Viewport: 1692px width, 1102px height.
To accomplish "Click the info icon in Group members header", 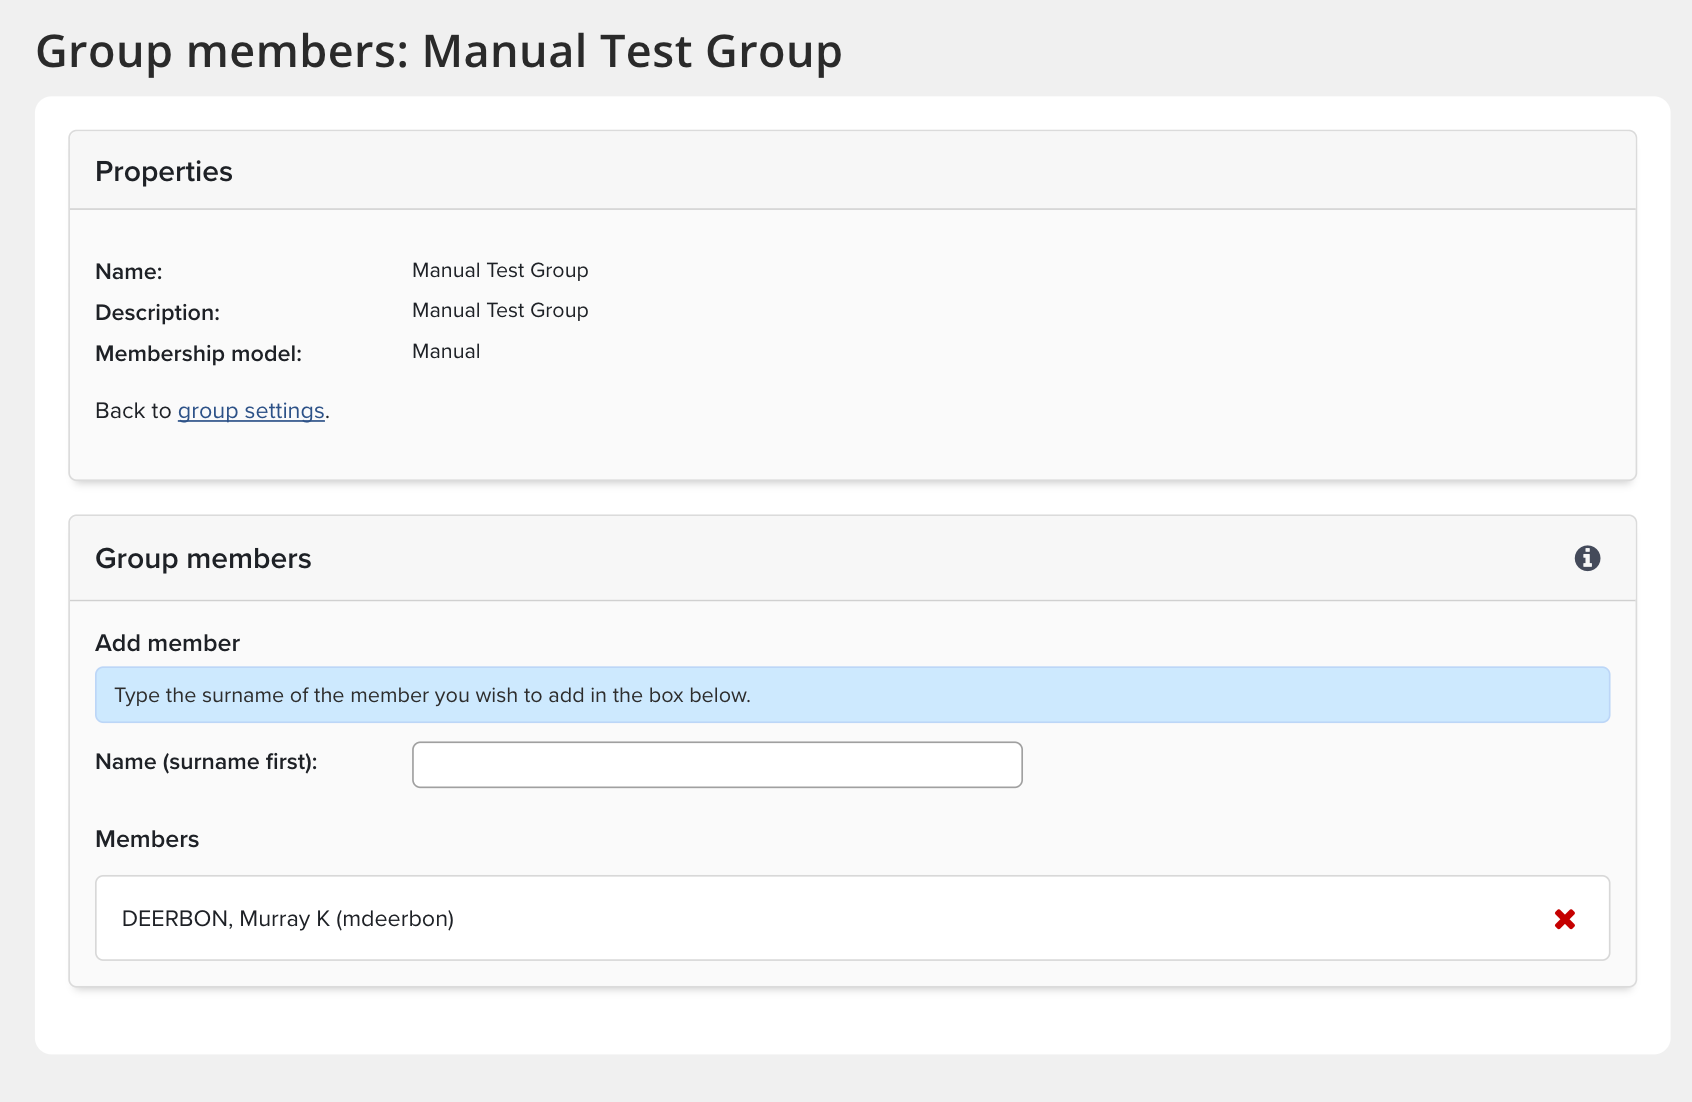I will tap(1587, 558).
